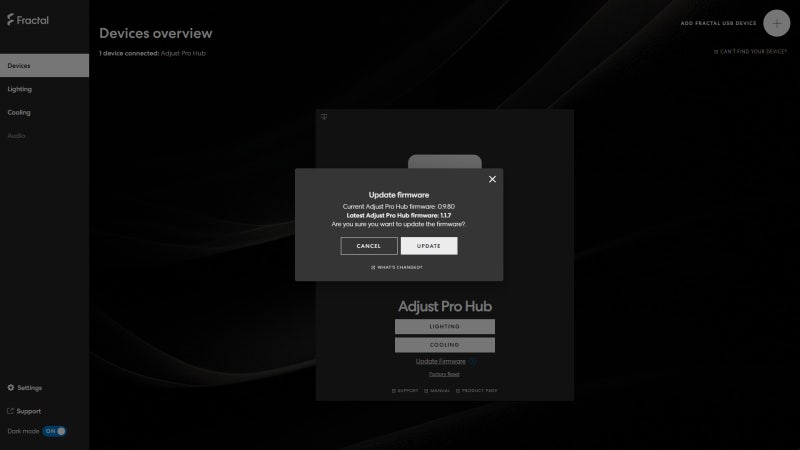The image size is (800, 450).
Task: Click the plus icon to add a USB device
Action: [777, 23]
